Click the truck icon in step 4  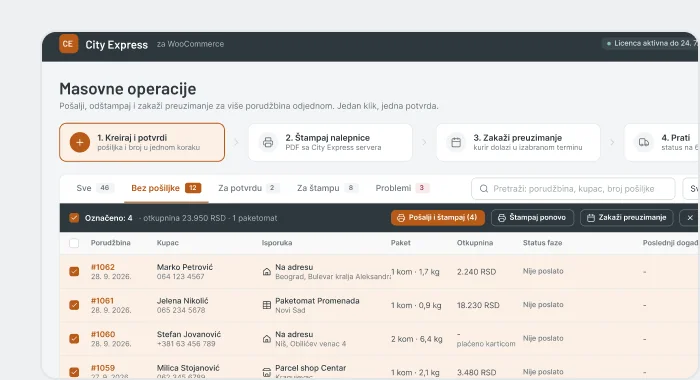[x=644, y=142]
